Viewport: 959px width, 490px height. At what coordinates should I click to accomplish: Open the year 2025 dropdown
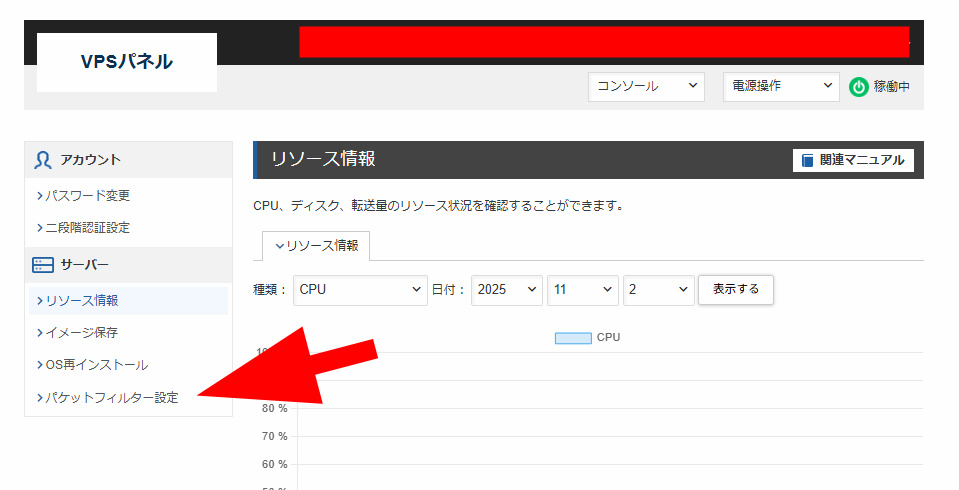pyautogui.click(x=506, y=290)
